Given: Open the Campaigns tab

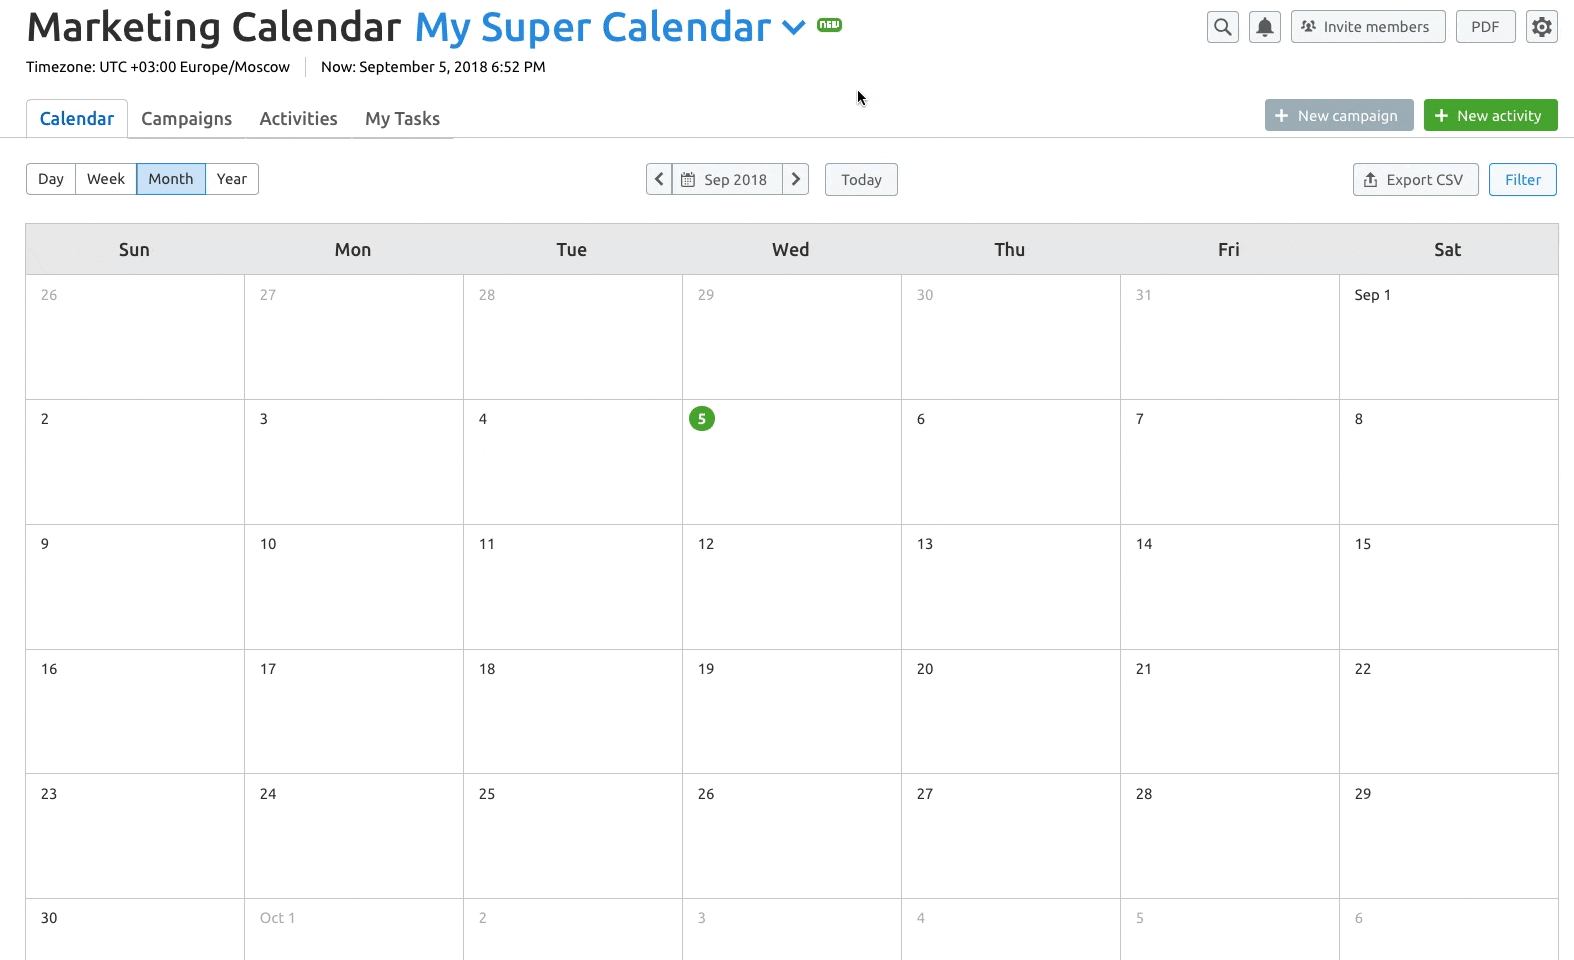Looking at the screenshot, I should pos(187,118).
